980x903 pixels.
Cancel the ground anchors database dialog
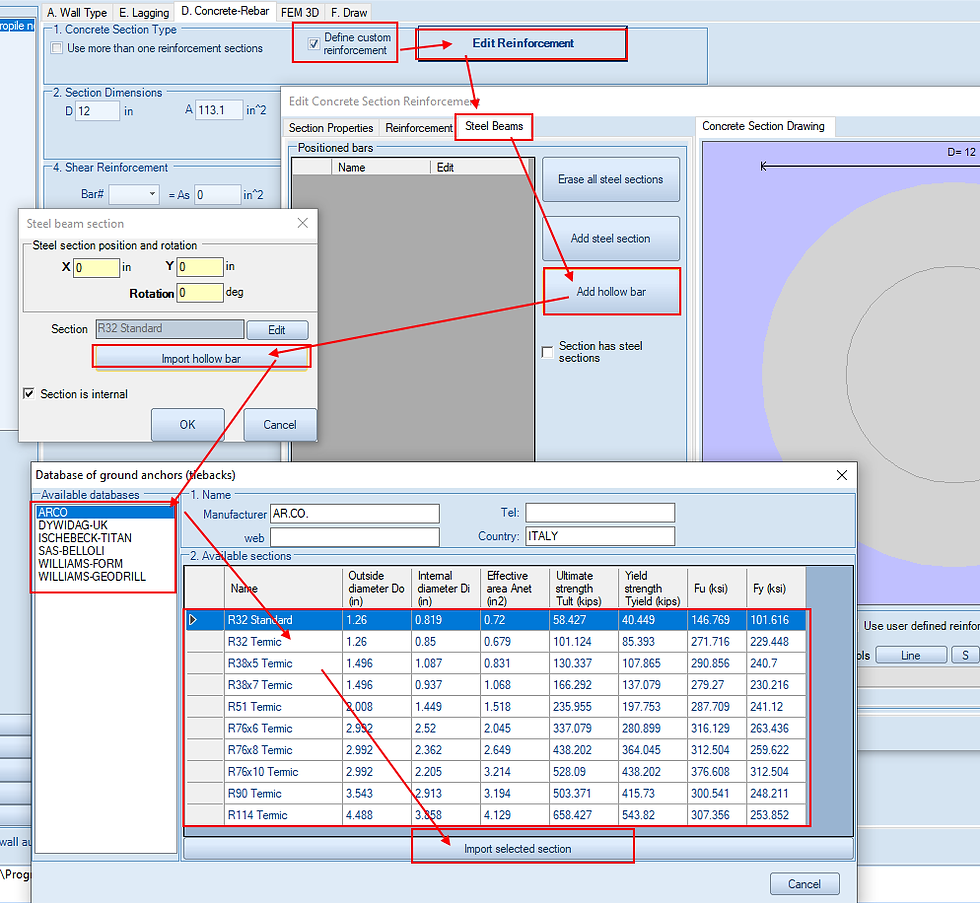[804, 884]
